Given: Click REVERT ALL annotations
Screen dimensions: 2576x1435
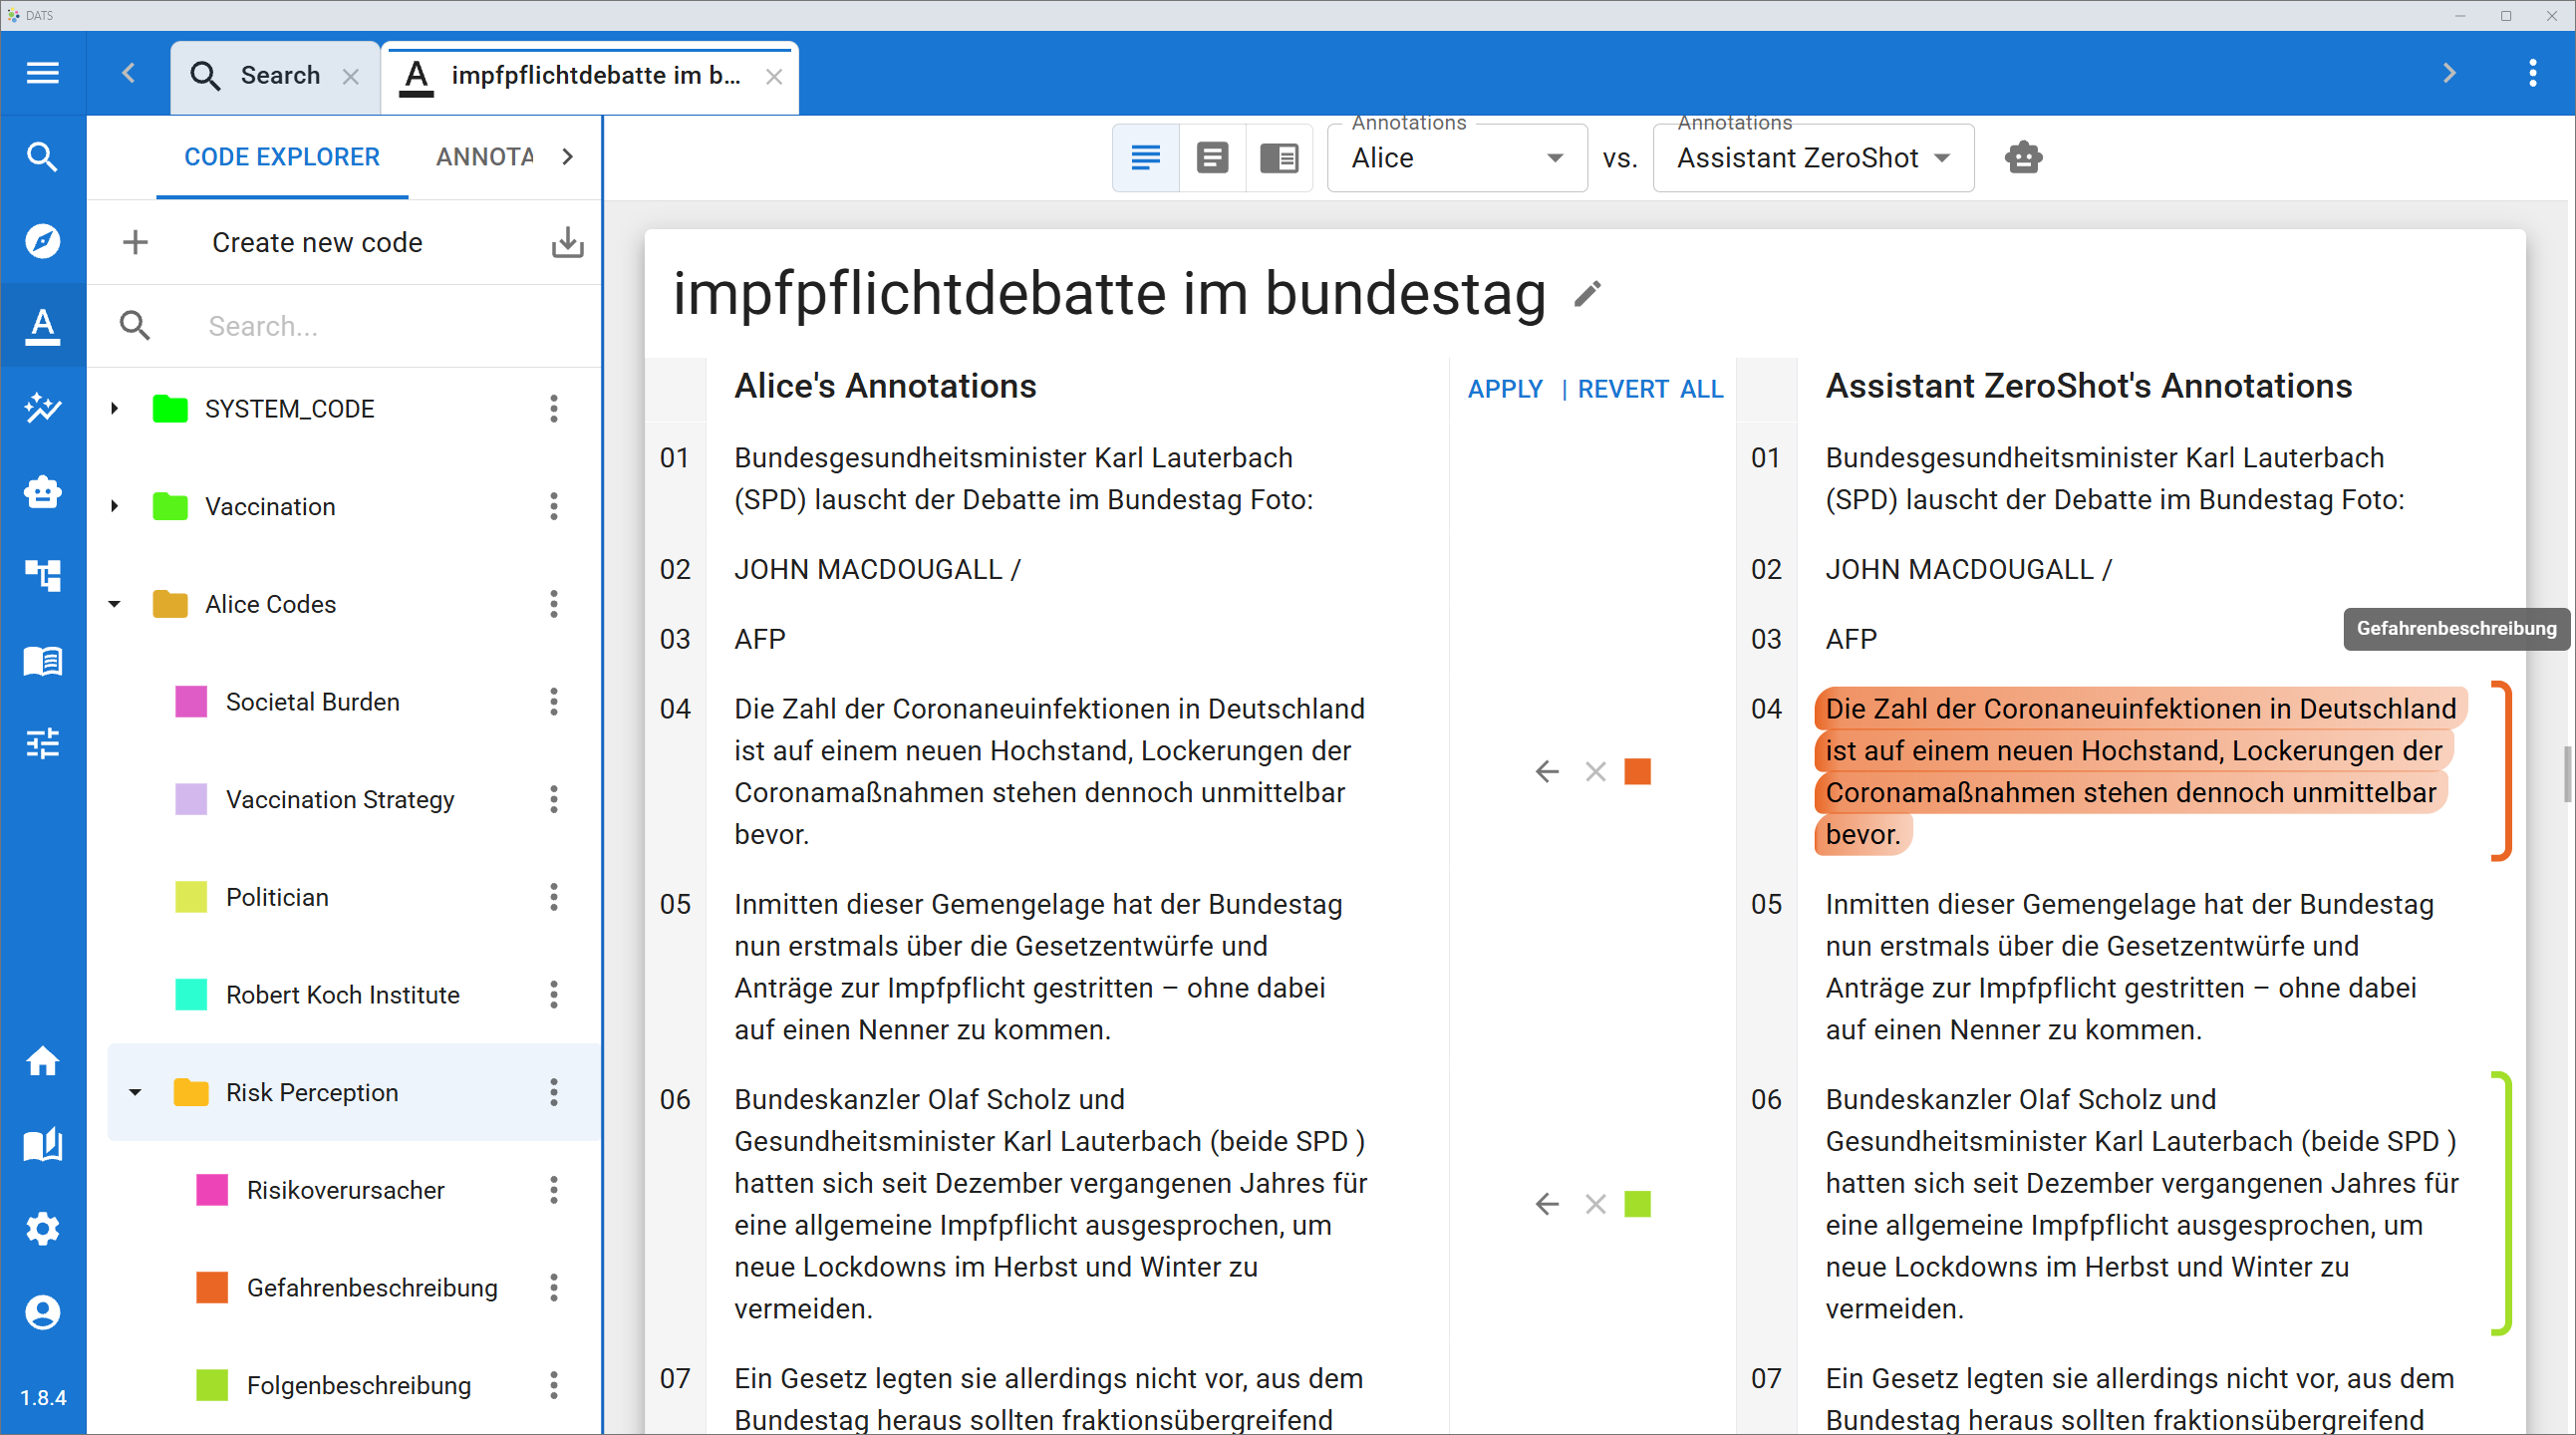Looking at the screenshot, I should [x=1650, y=389].
